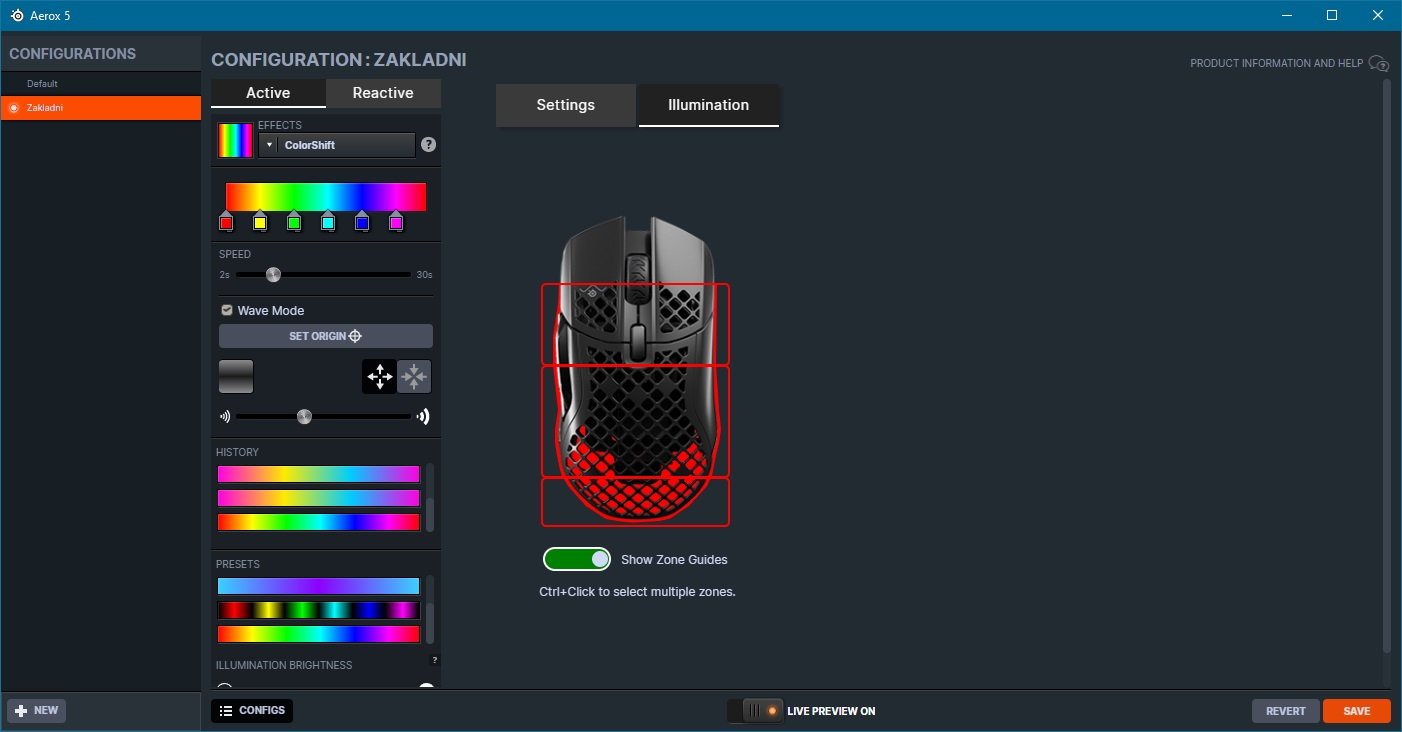
Task: Click the SET ORIGIN button
Action: 326,336
